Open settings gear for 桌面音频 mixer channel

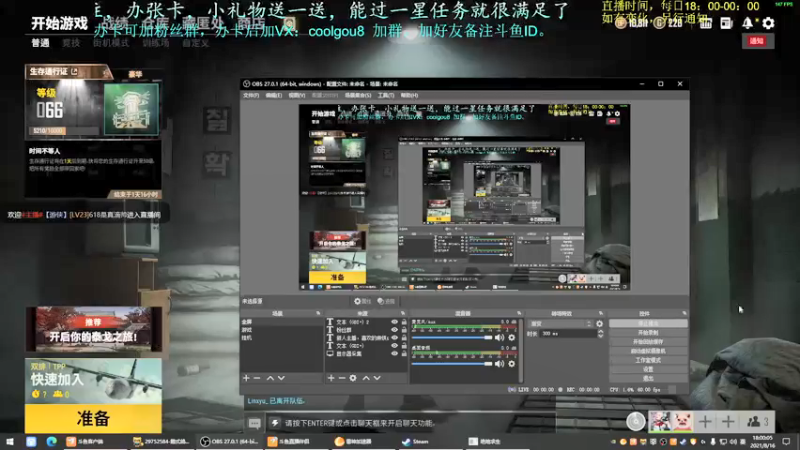pyautogui.click(x=512, y=363)
